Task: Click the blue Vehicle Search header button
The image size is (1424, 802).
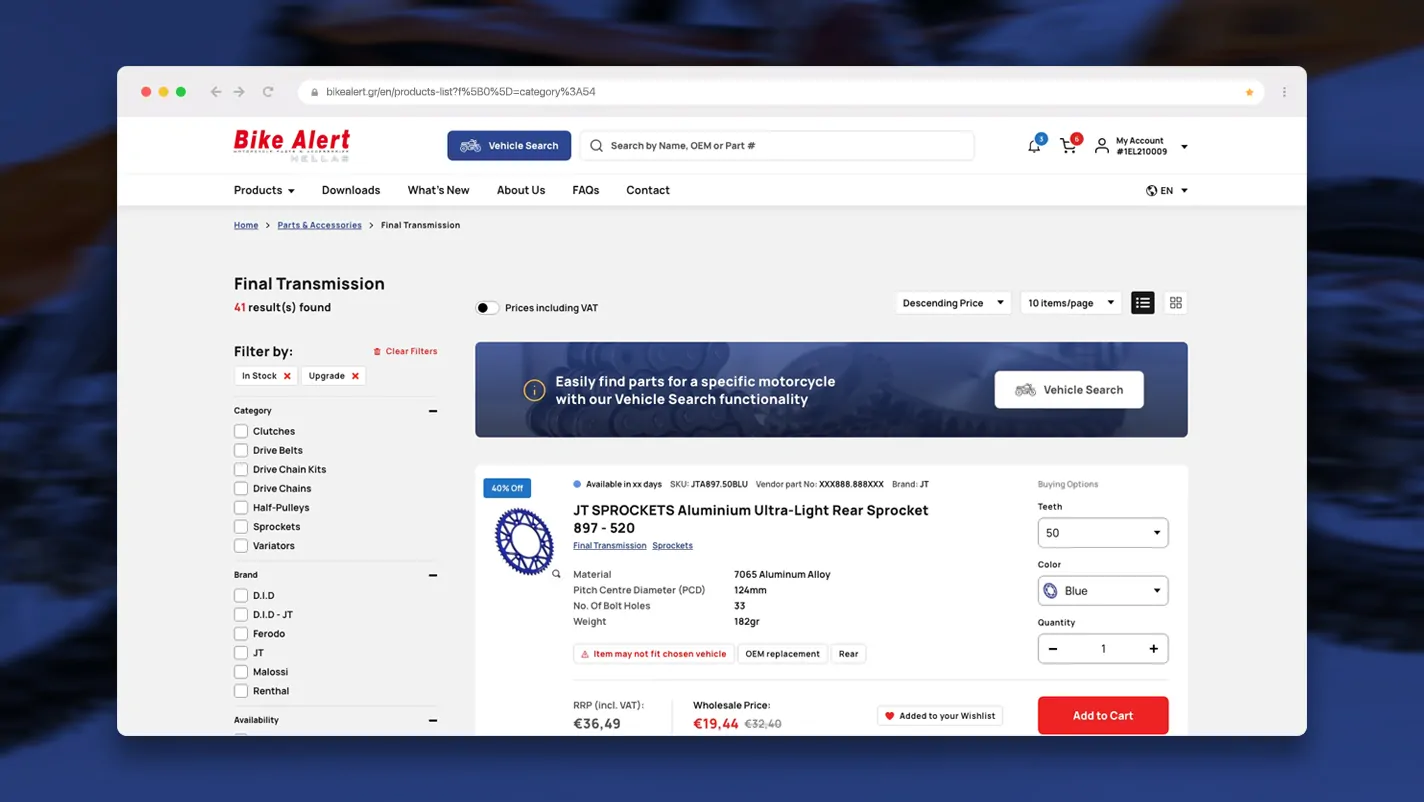Action: pyautogui.click(x=509, y=146)
